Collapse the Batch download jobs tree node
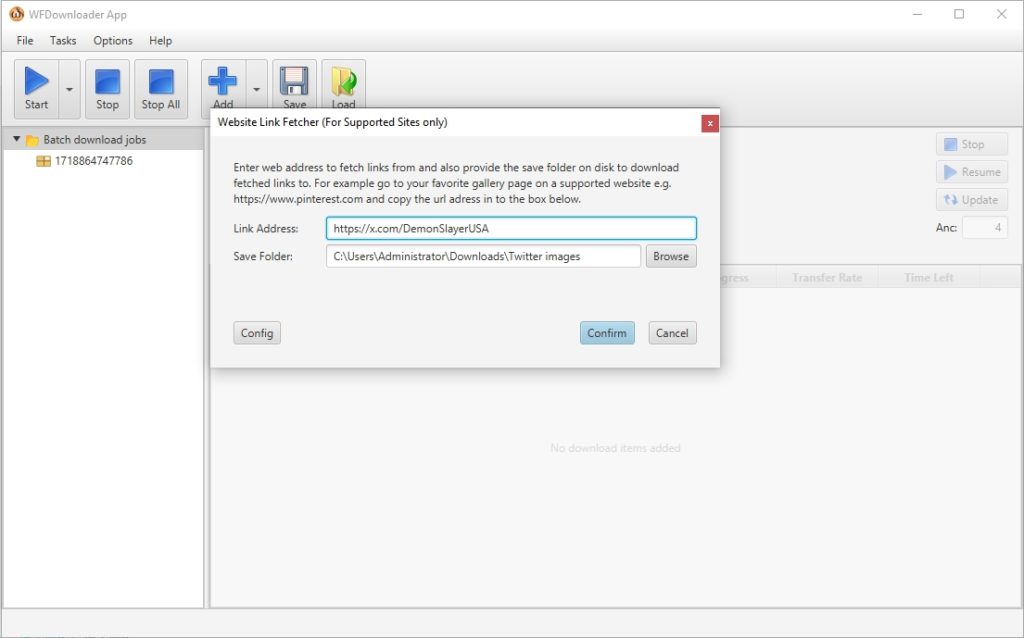Screen dimensions: 1024x638 pos(17,140)
